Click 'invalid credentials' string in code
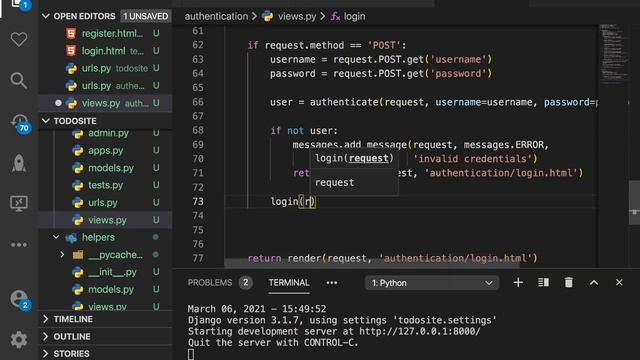Viewport: 640px width, 360px height. point(472,159)
